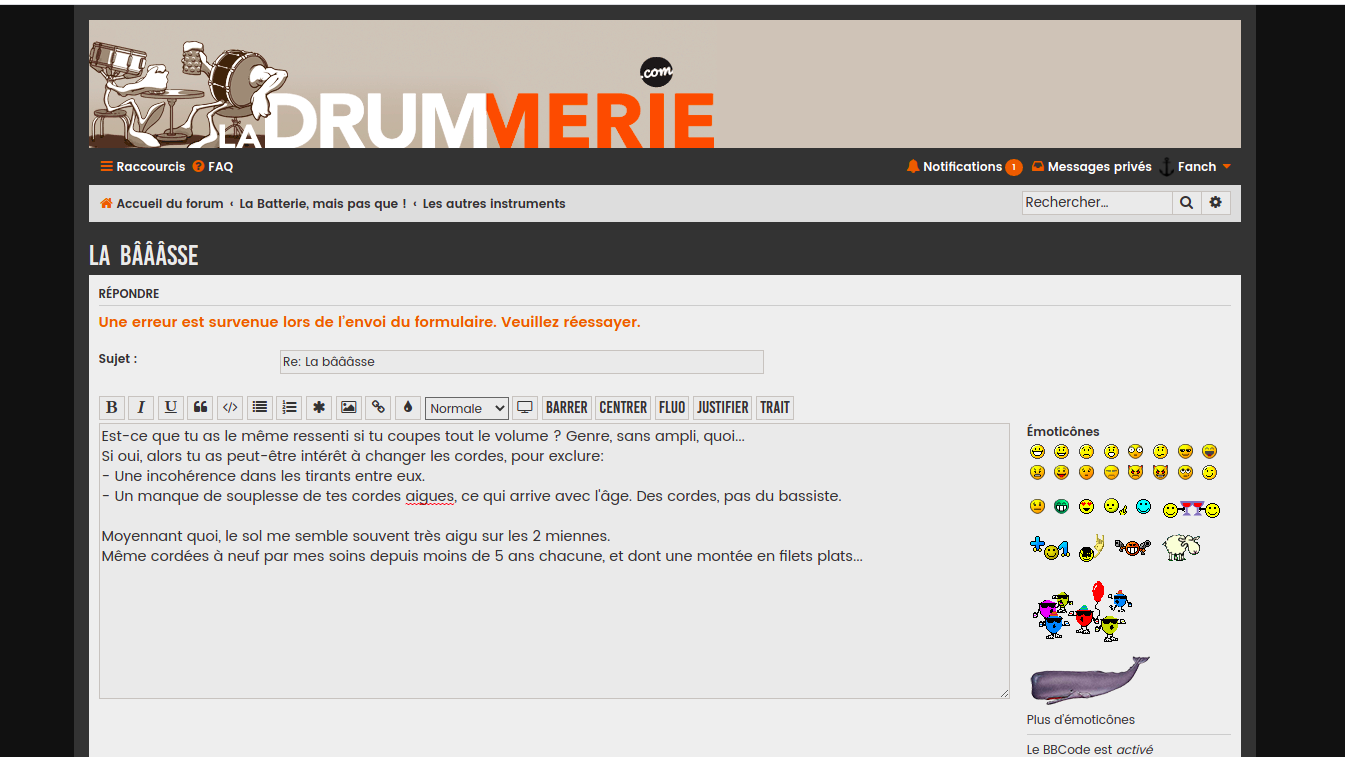1345x757 pixels.
Task: Insert an image tag
Action: pyautogui.click(x=348, y=408)
